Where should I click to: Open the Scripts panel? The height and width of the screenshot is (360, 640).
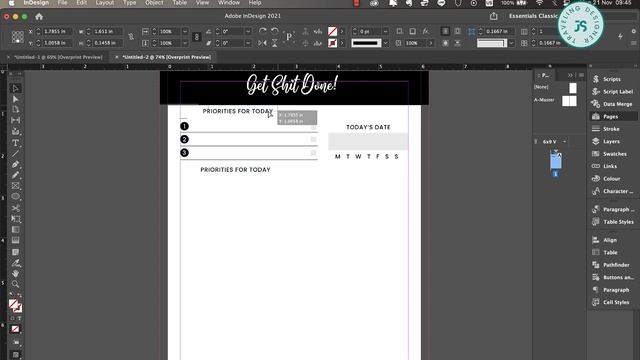pos(612,79)
